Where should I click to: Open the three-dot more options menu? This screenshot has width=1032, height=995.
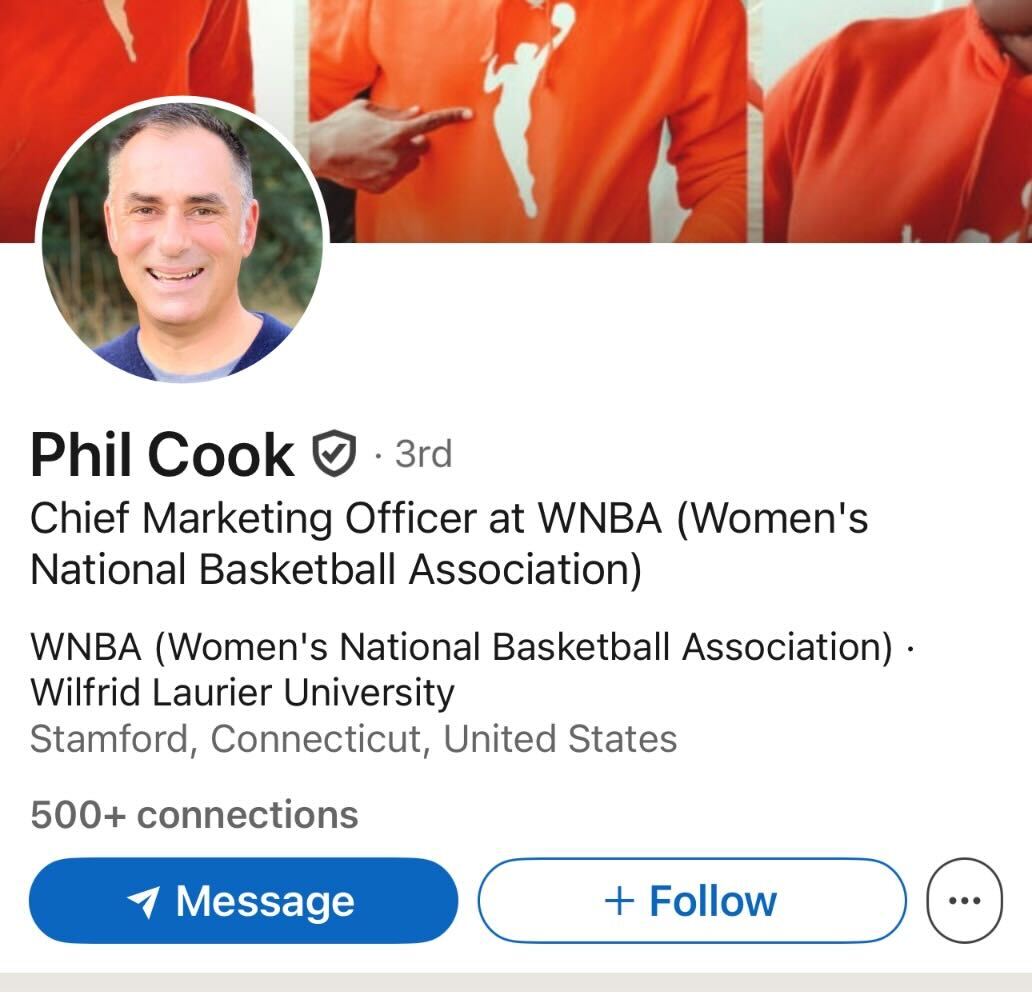pyautogui.click(x=964, y=900)
